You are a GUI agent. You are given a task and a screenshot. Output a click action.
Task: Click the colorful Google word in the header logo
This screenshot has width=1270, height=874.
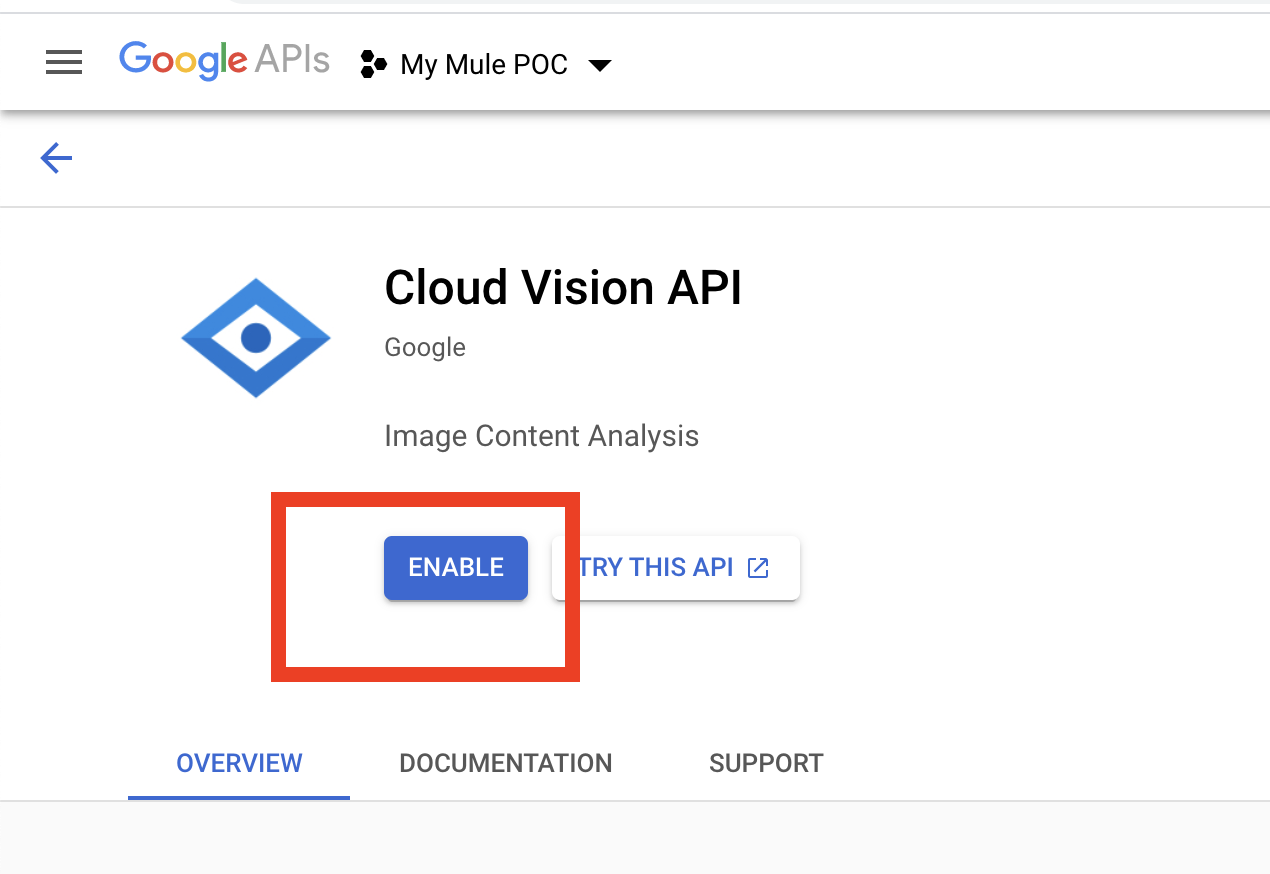(x=183, y=61)
